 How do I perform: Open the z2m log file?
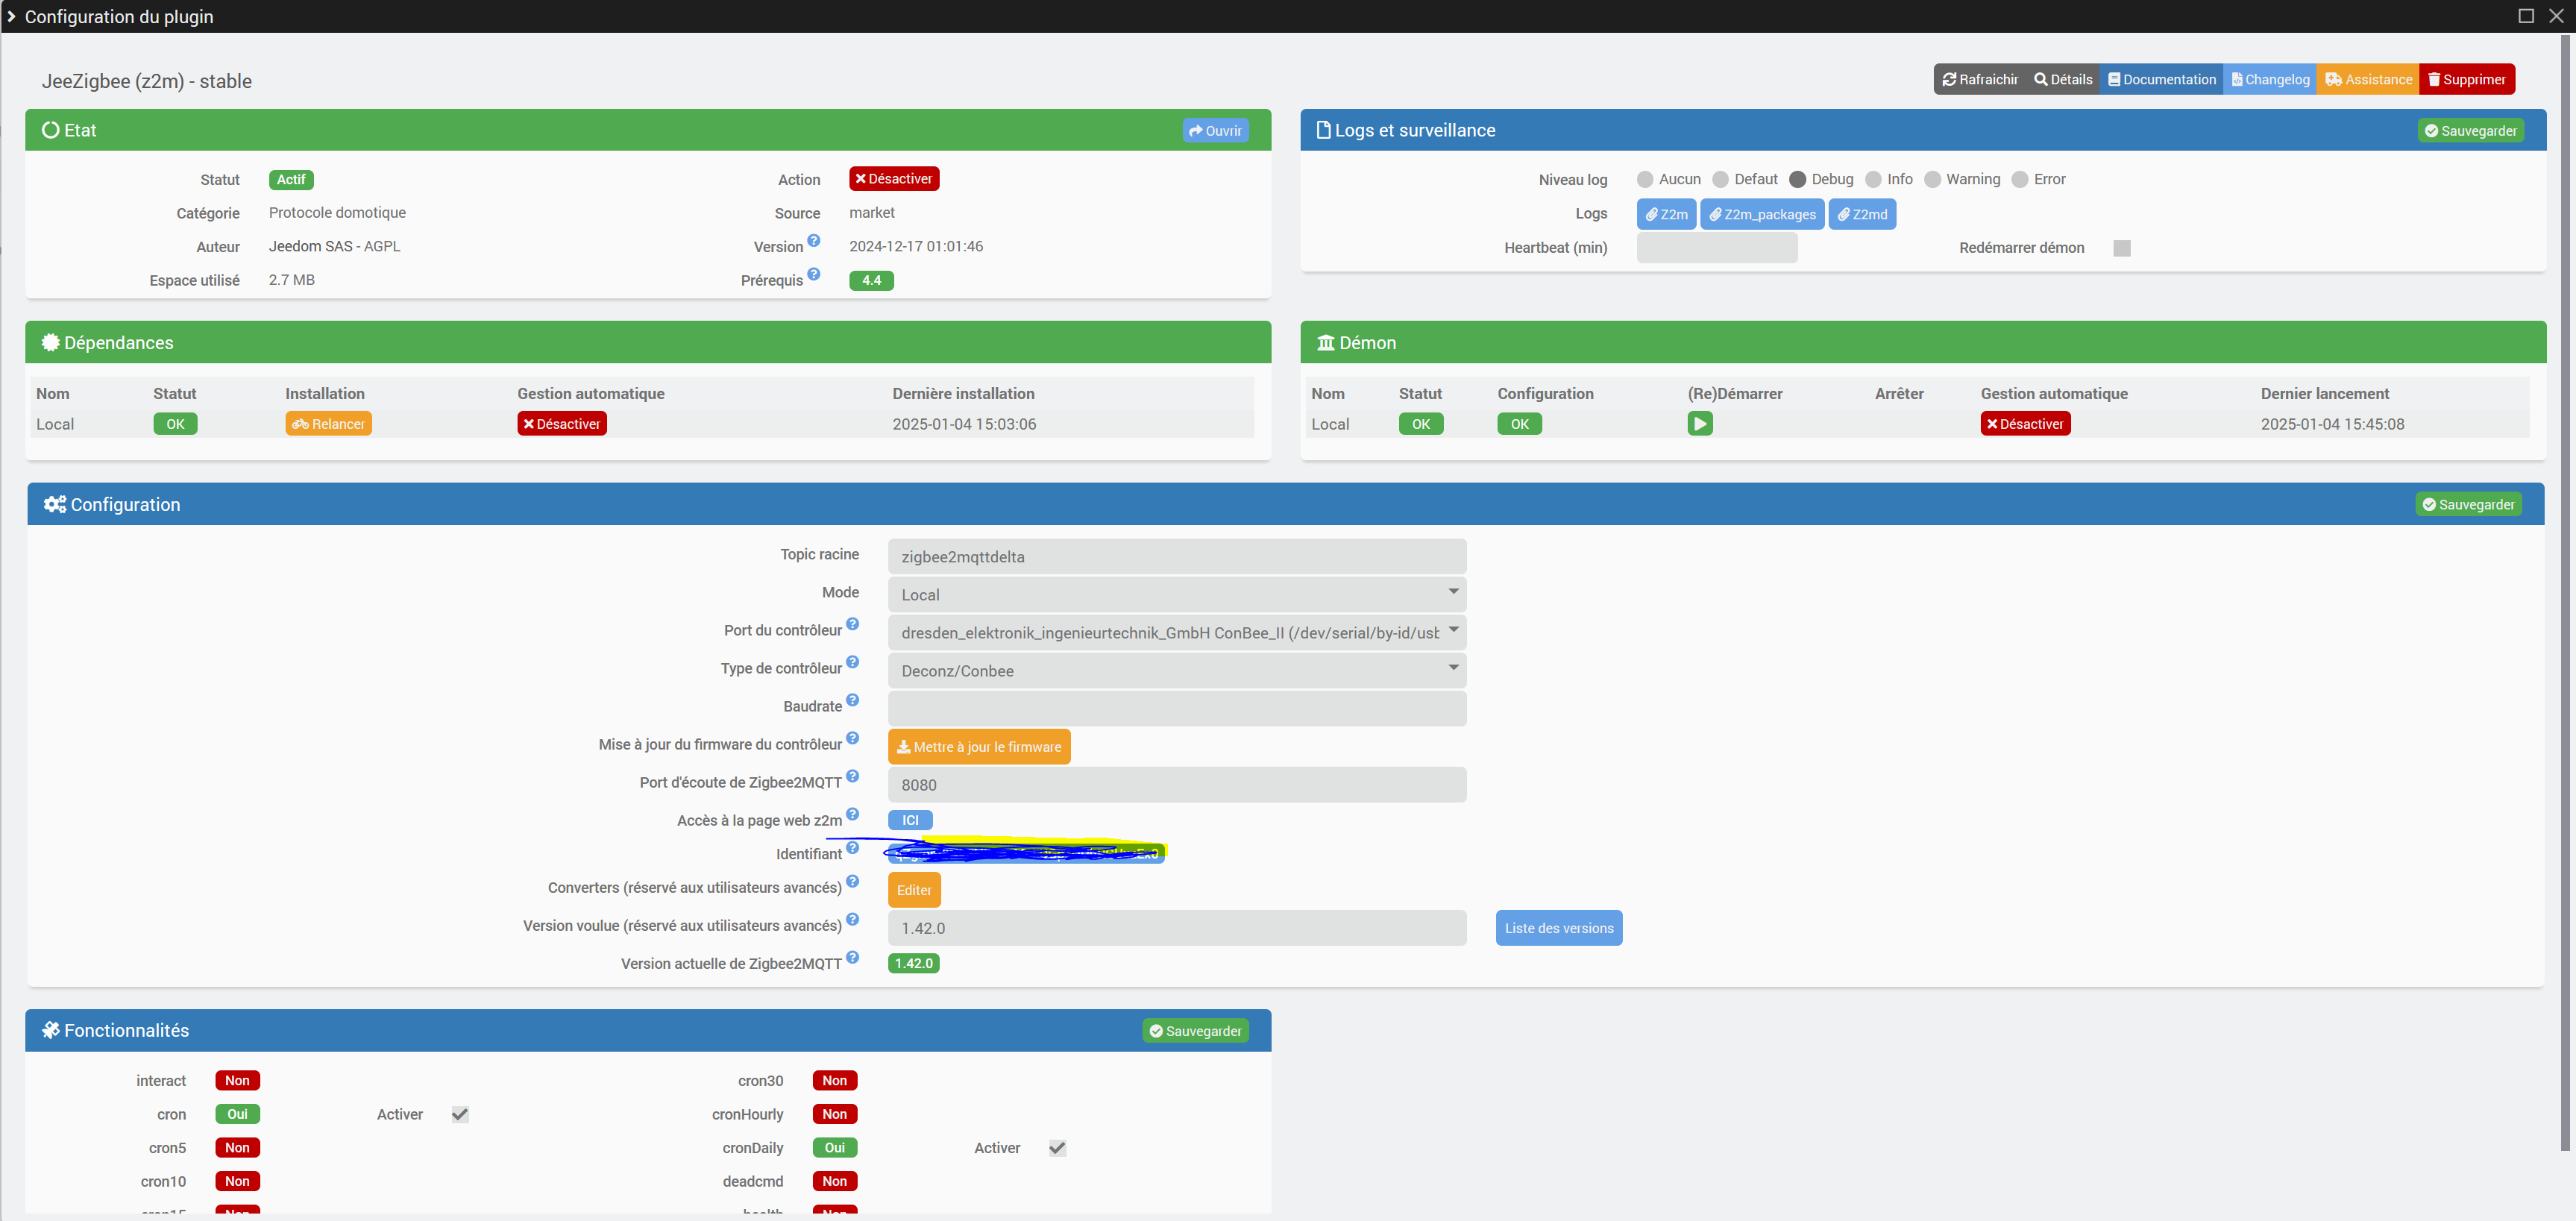pyautogui.click(x=1667, y=215)
